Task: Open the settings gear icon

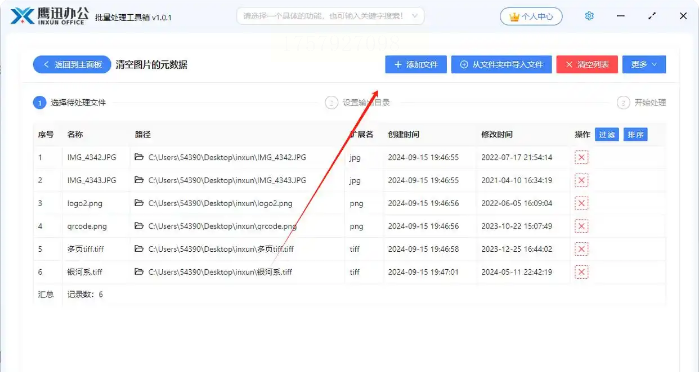Action: tap(589, 16)
